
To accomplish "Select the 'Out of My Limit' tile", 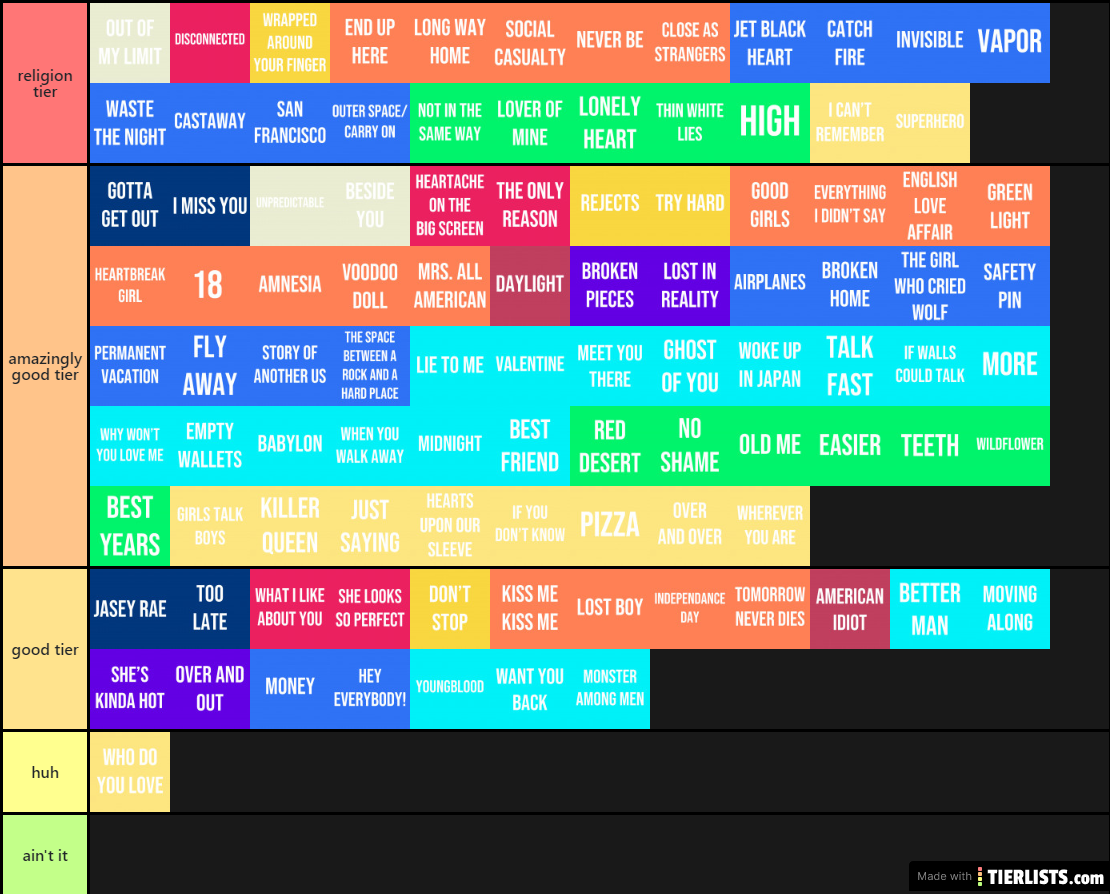I will 130,43.
